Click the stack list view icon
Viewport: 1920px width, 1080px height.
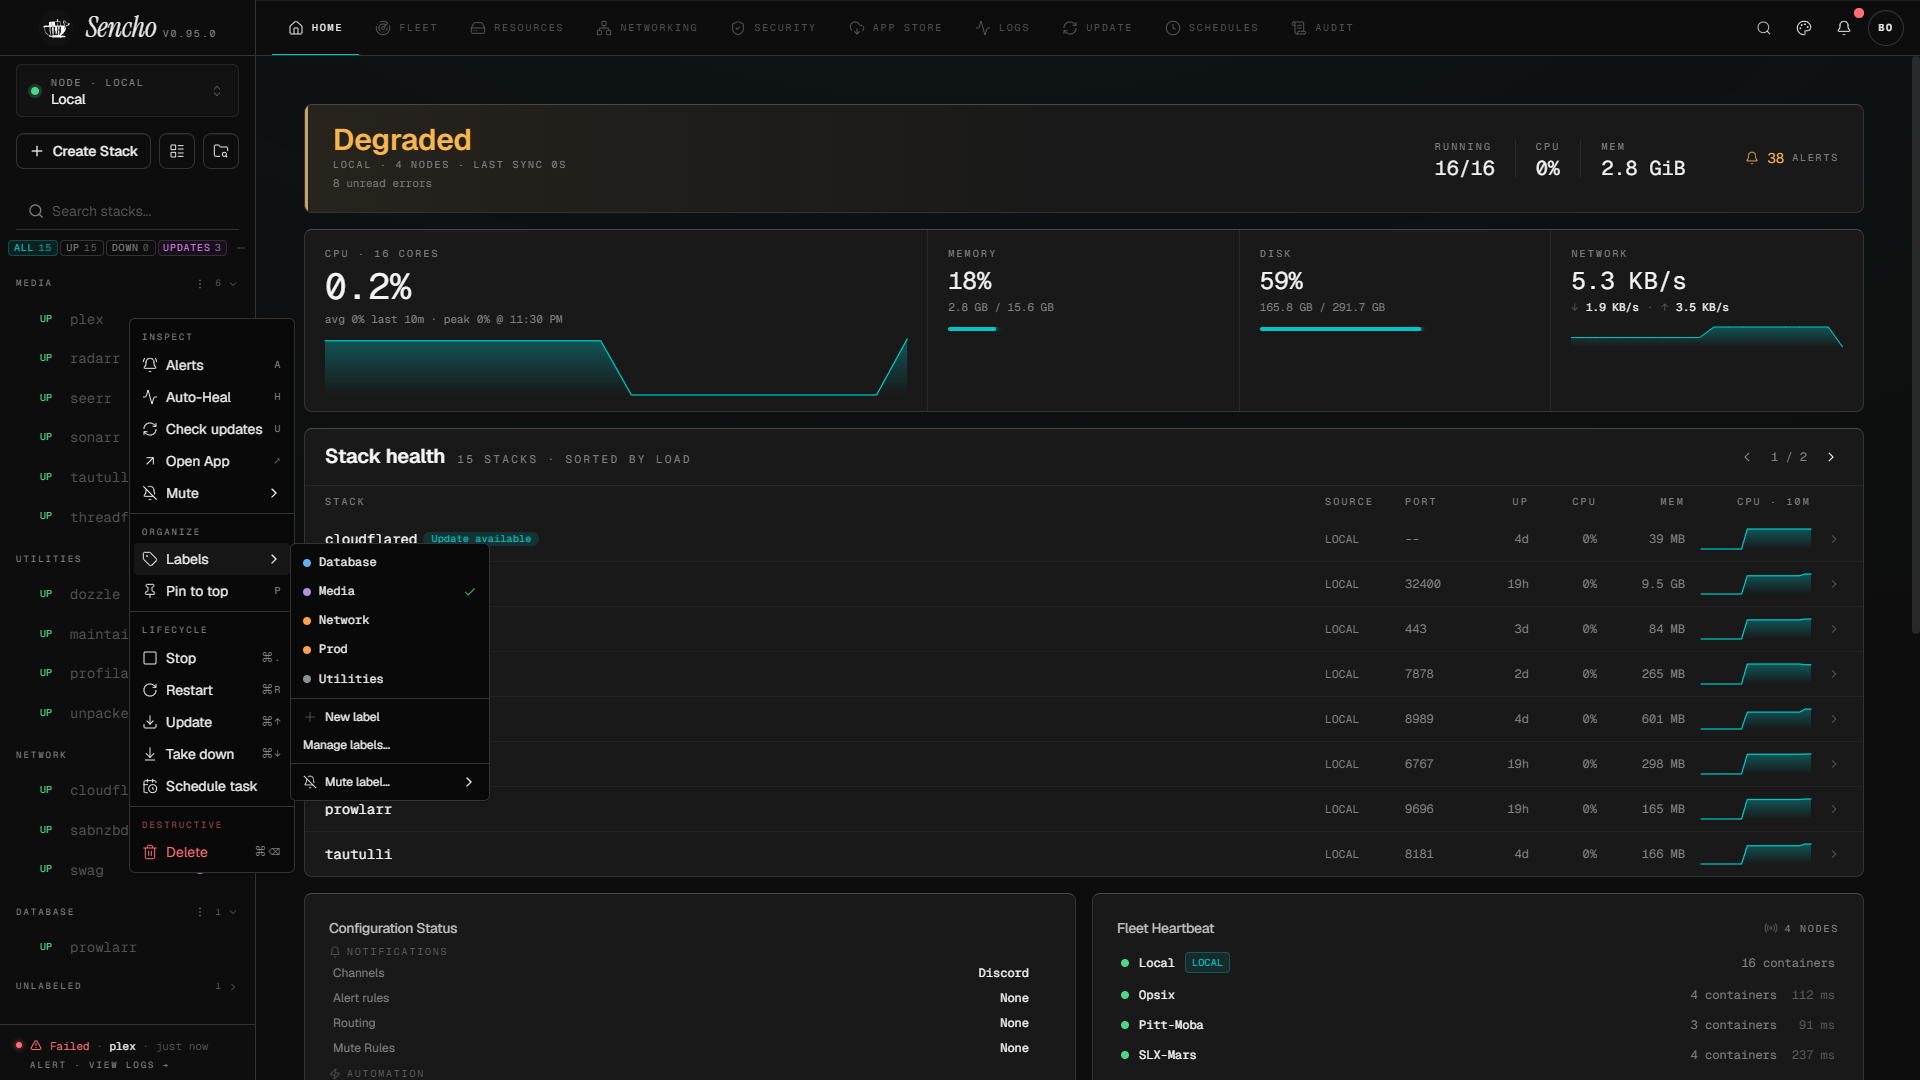177,151
